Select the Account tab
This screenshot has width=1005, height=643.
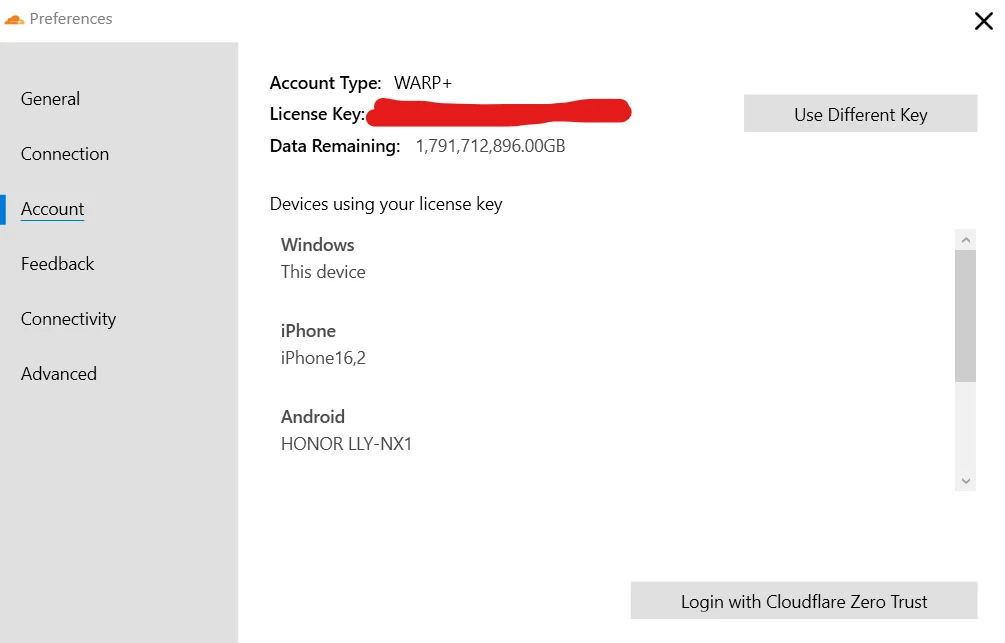(x=53, y=209)
